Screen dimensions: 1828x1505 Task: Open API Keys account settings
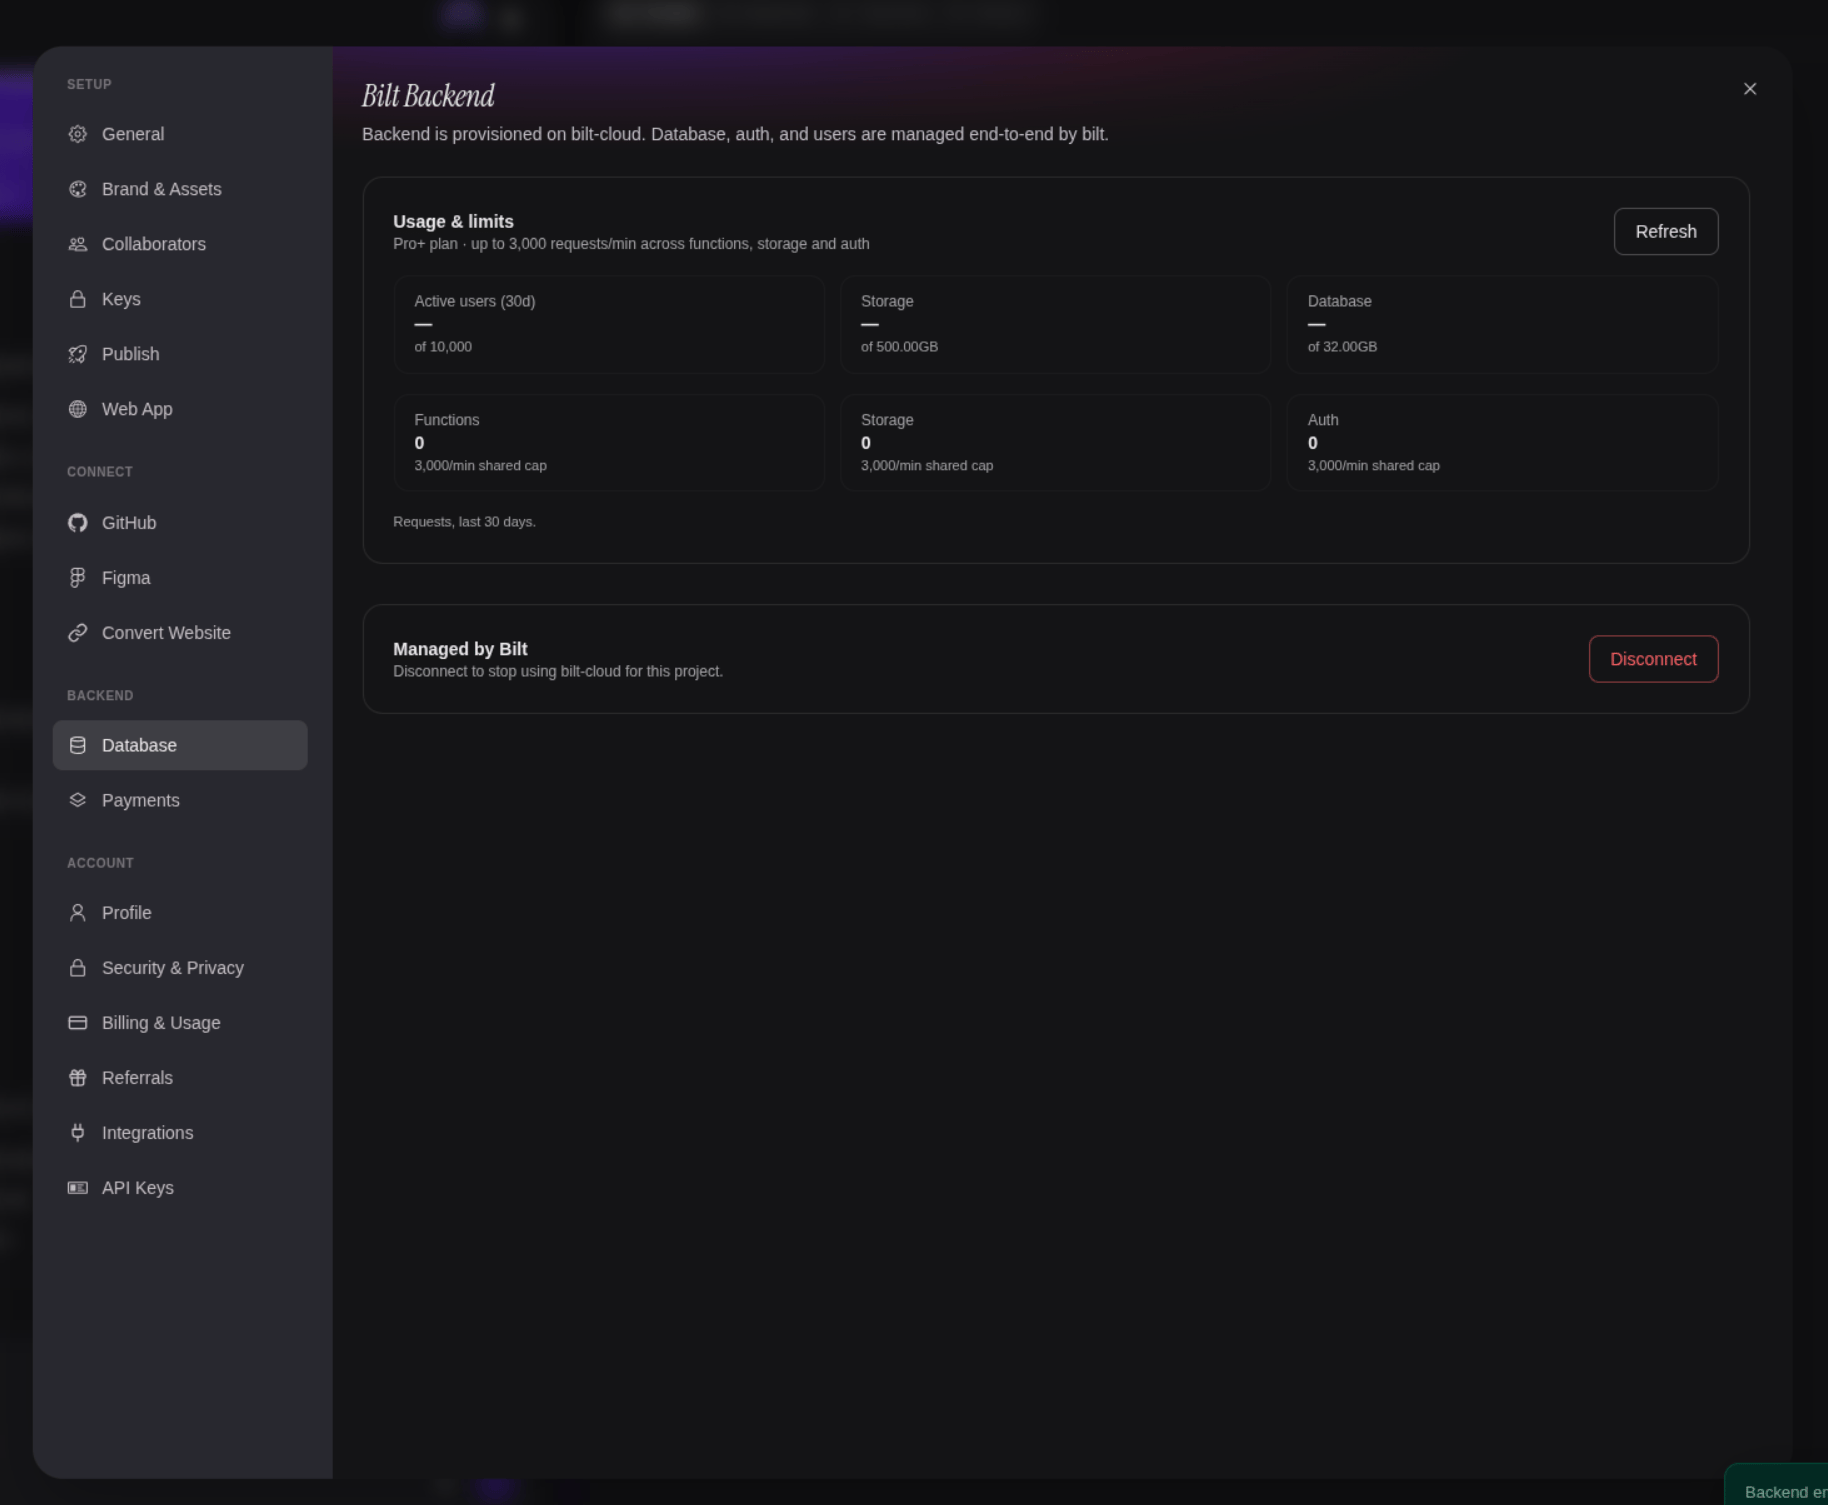(180, 1188)
